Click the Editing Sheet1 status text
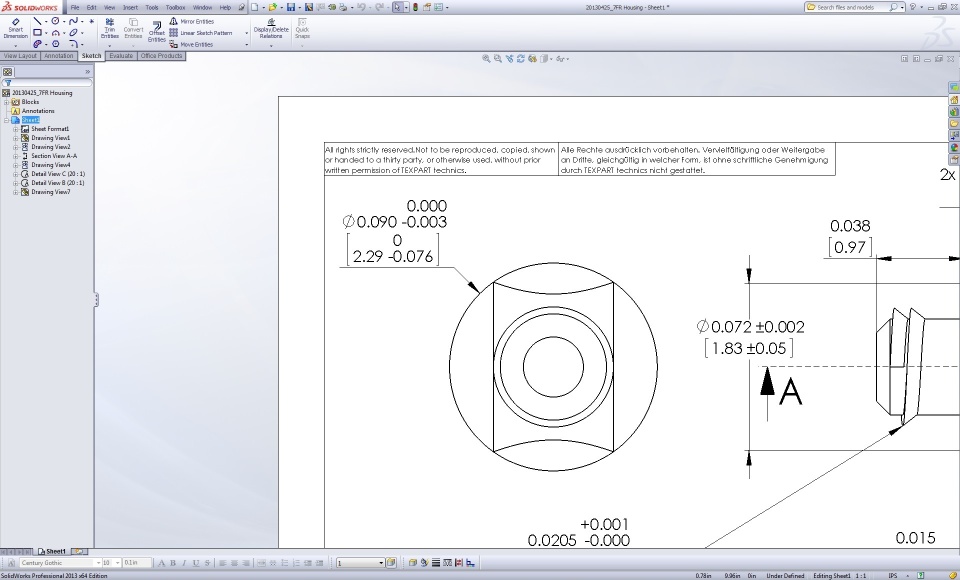Viewport: 960px width, 580px height. pos(832,576)
